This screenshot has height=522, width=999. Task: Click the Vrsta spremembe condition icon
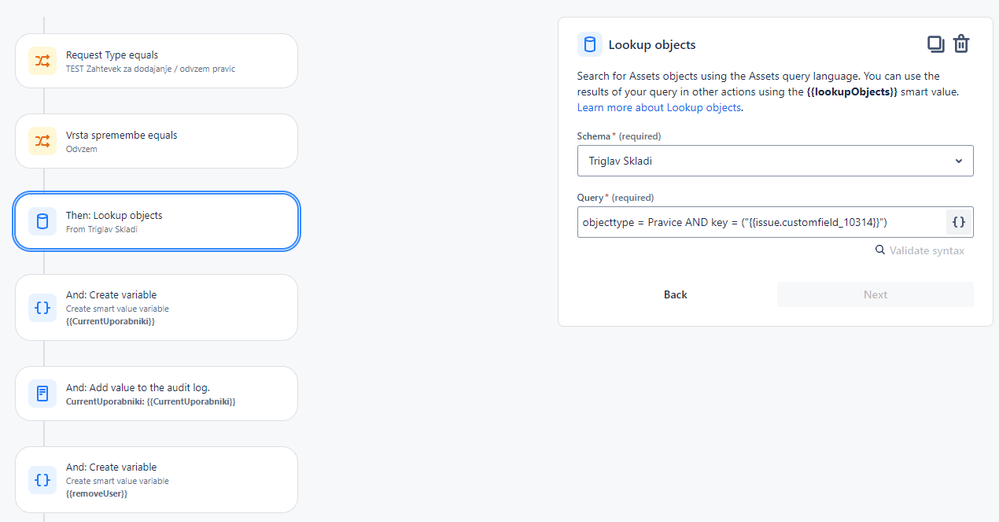(x=42, y=141)
